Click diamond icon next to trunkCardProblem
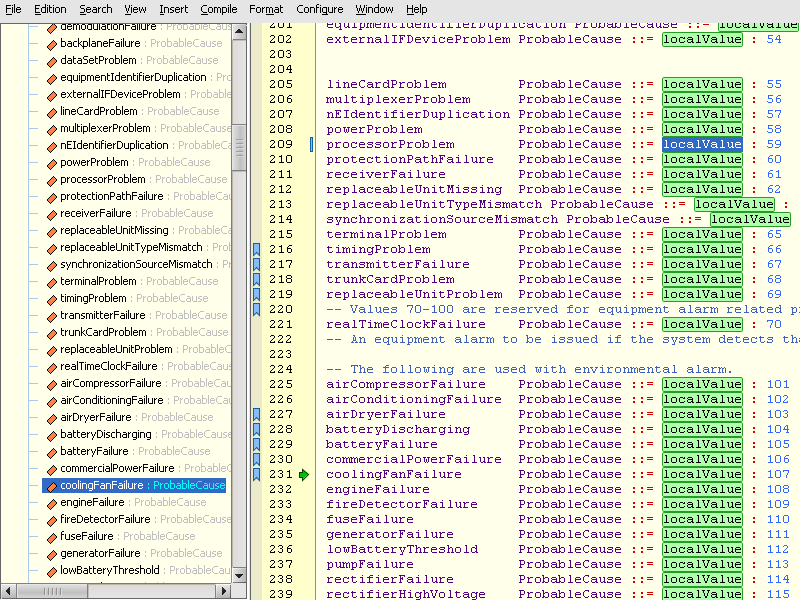Viewport: 800px width, 600px height. (52, 334)
